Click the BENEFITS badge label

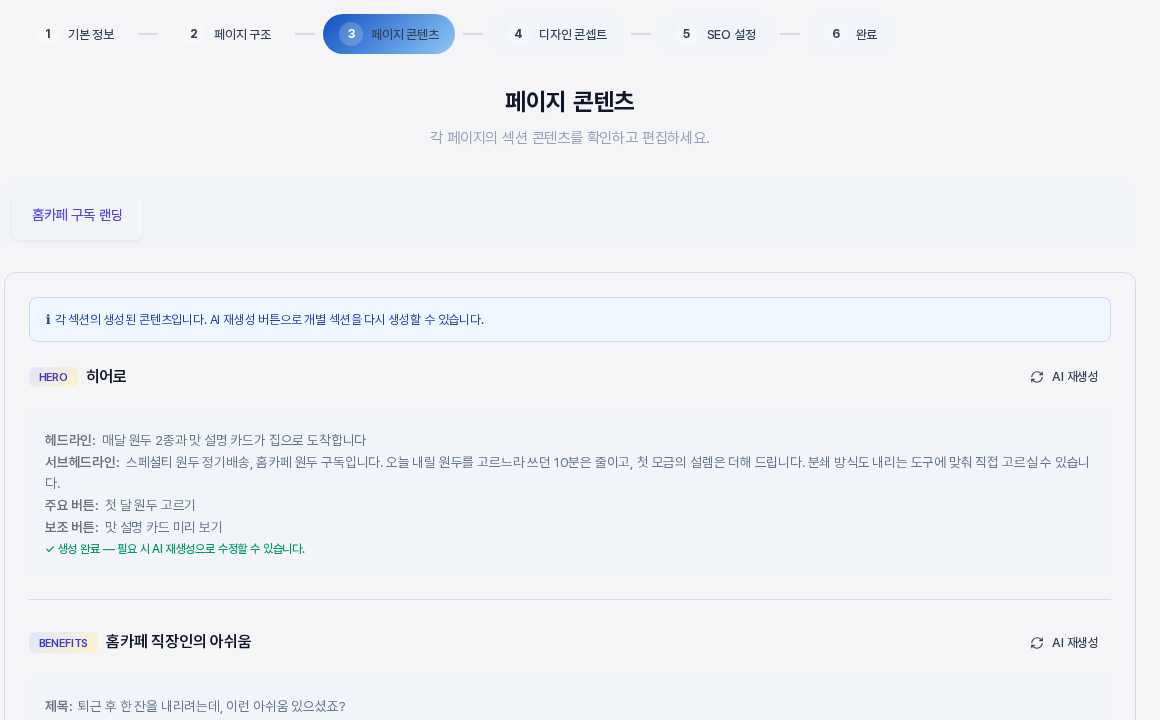pyautogui.click(x=63, y=643)
